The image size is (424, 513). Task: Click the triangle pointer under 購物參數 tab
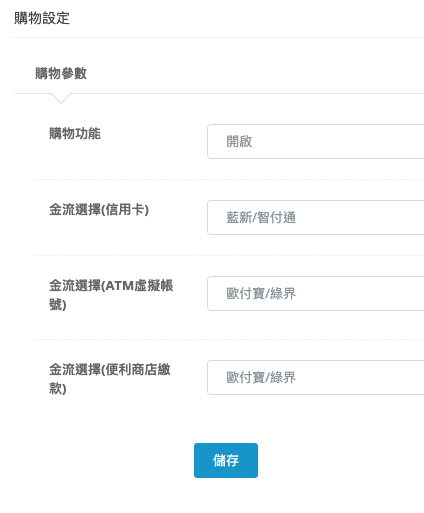point(61,98)
